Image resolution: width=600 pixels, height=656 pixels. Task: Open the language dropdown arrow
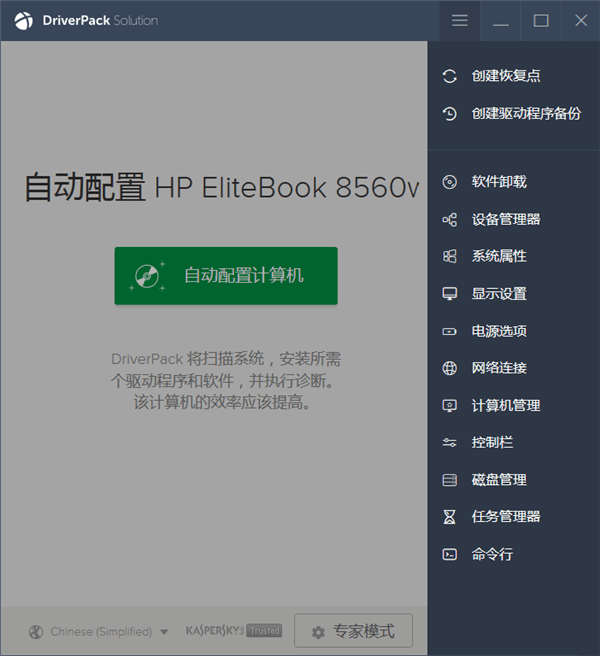[164, 632]
